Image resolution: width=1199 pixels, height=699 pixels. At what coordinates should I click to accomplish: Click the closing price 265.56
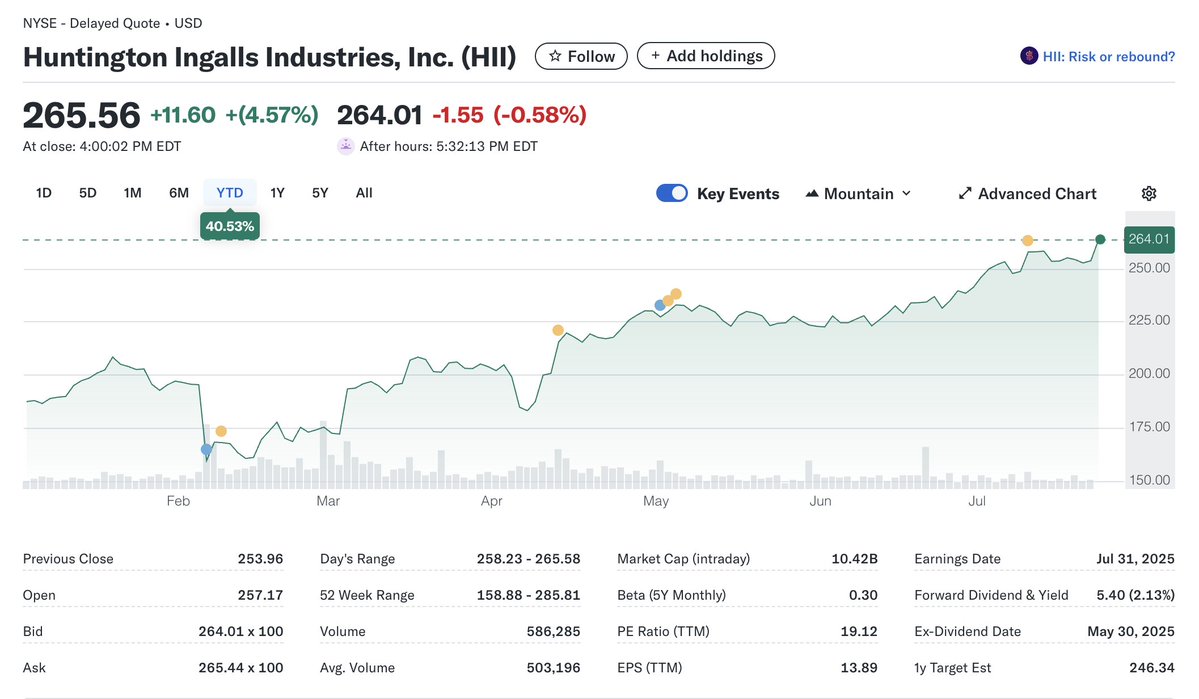pos(81,115)
